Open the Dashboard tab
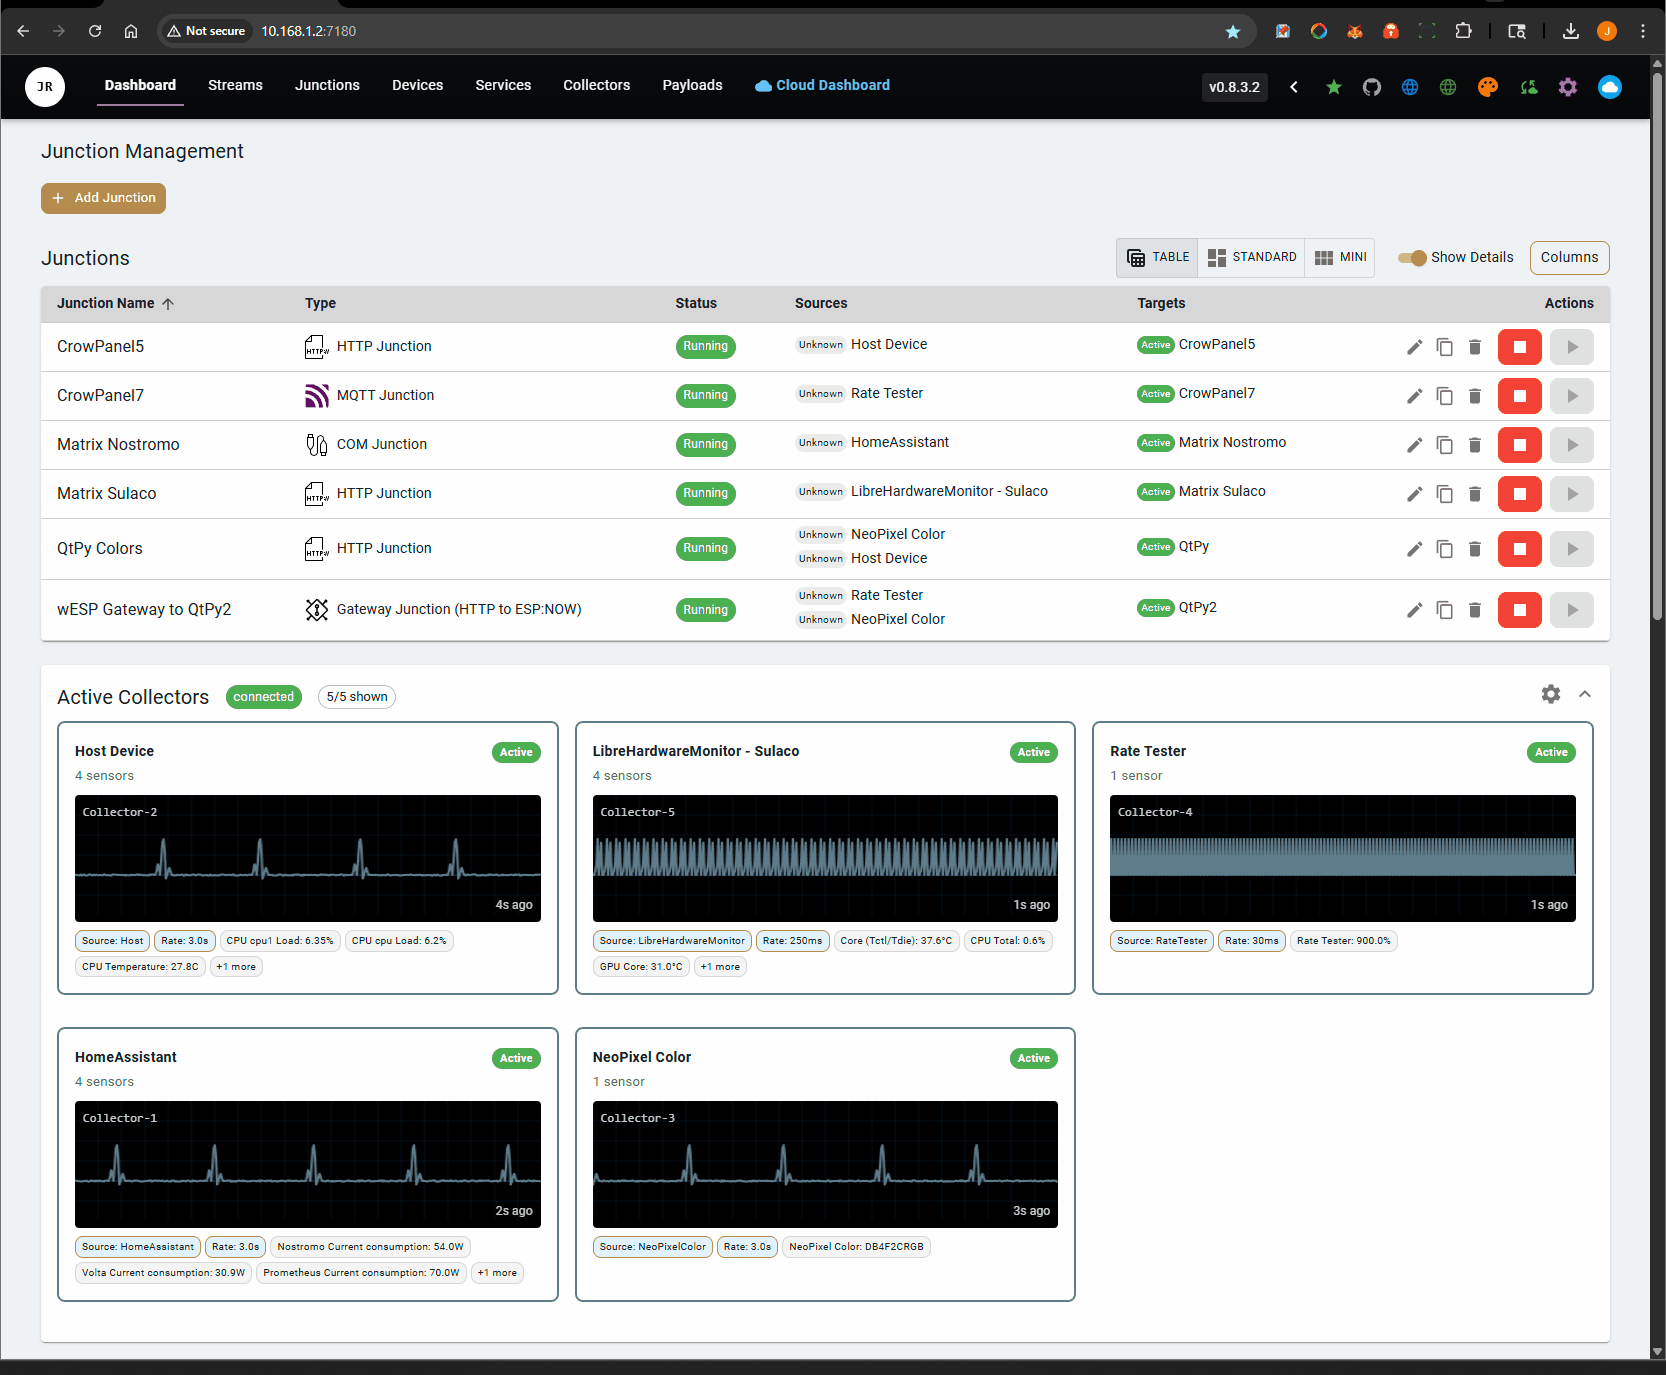 pyautogui.click(x=140, y=86)
